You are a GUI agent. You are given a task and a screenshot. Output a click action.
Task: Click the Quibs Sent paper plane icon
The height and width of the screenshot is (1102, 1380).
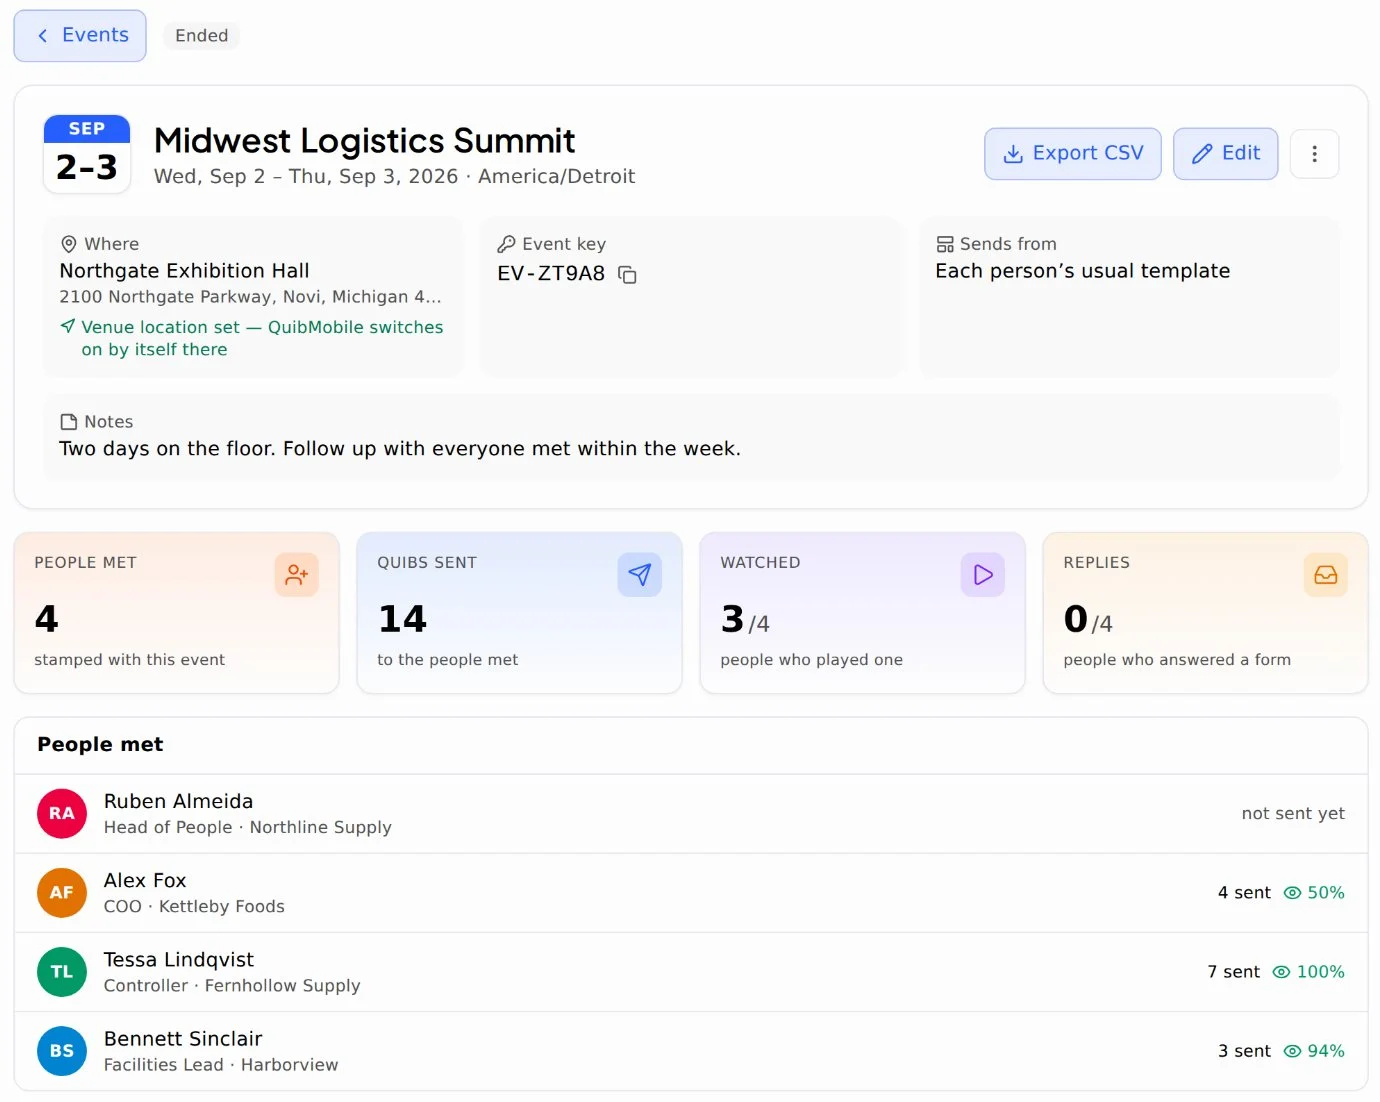click(640, 575)
